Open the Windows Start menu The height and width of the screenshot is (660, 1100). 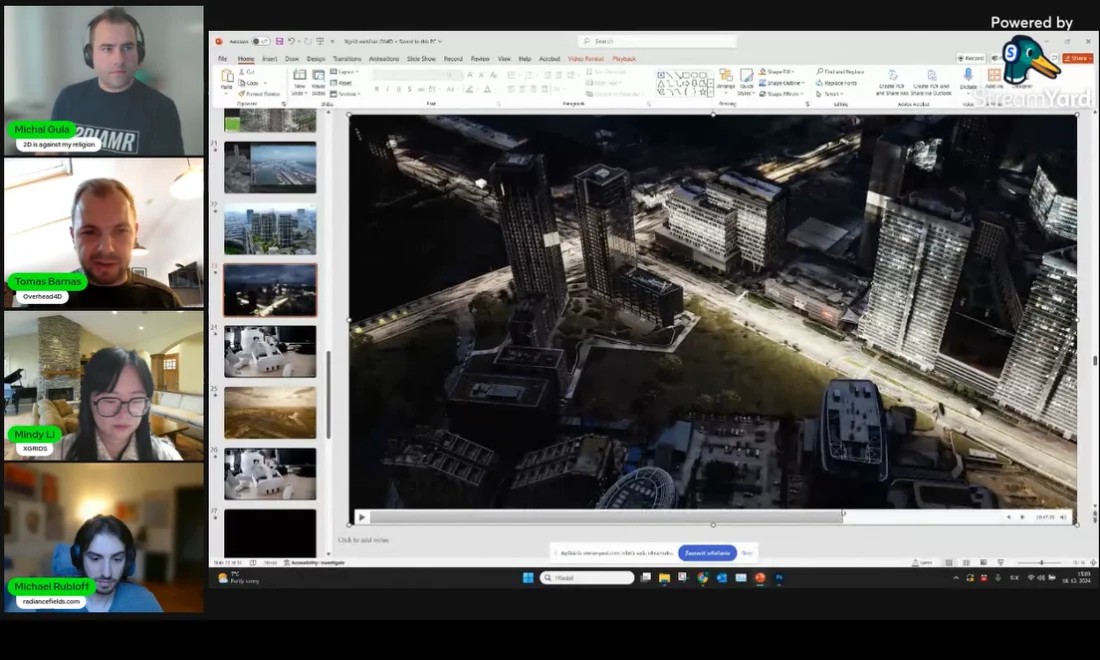point(528,578)
